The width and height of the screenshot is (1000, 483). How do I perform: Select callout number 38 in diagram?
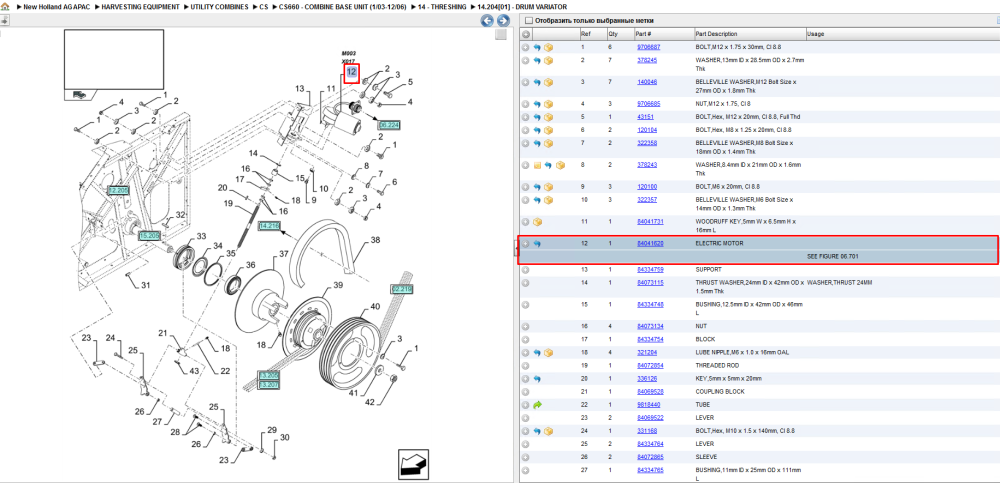tap(375, 241)
